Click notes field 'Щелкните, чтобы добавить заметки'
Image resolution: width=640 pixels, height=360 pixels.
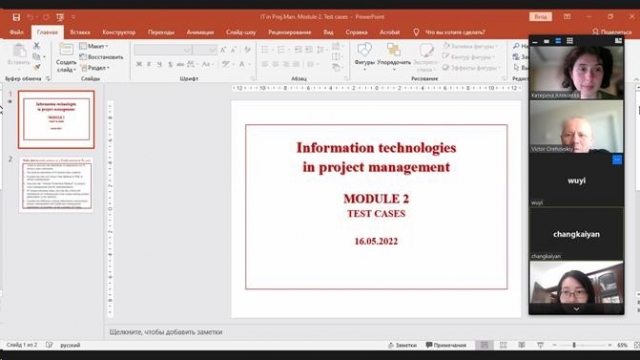pyautogui.click(x=166, y=332)
